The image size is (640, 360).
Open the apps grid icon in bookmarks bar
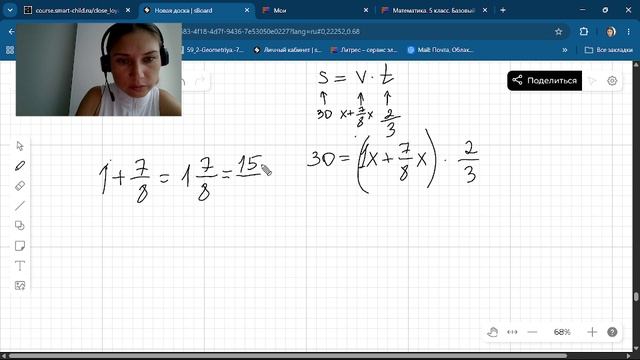(x=10, y=50)
